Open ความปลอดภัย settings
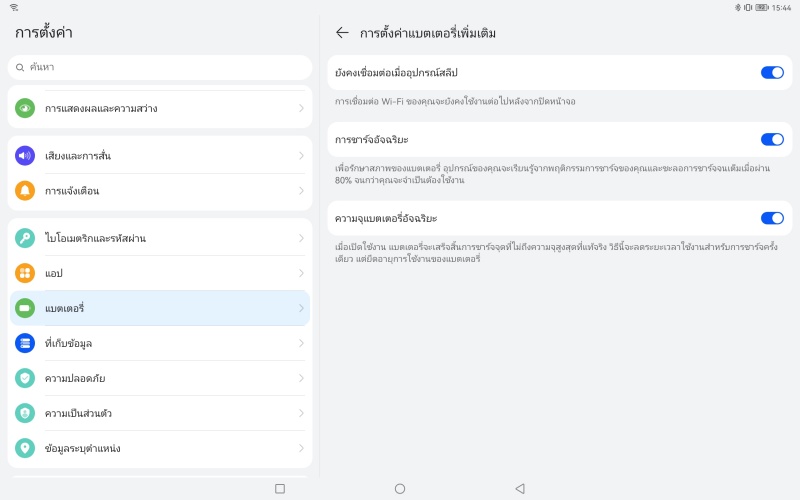Screen dimensions: 800x500 pyautogui.click(x=160, y=378)
